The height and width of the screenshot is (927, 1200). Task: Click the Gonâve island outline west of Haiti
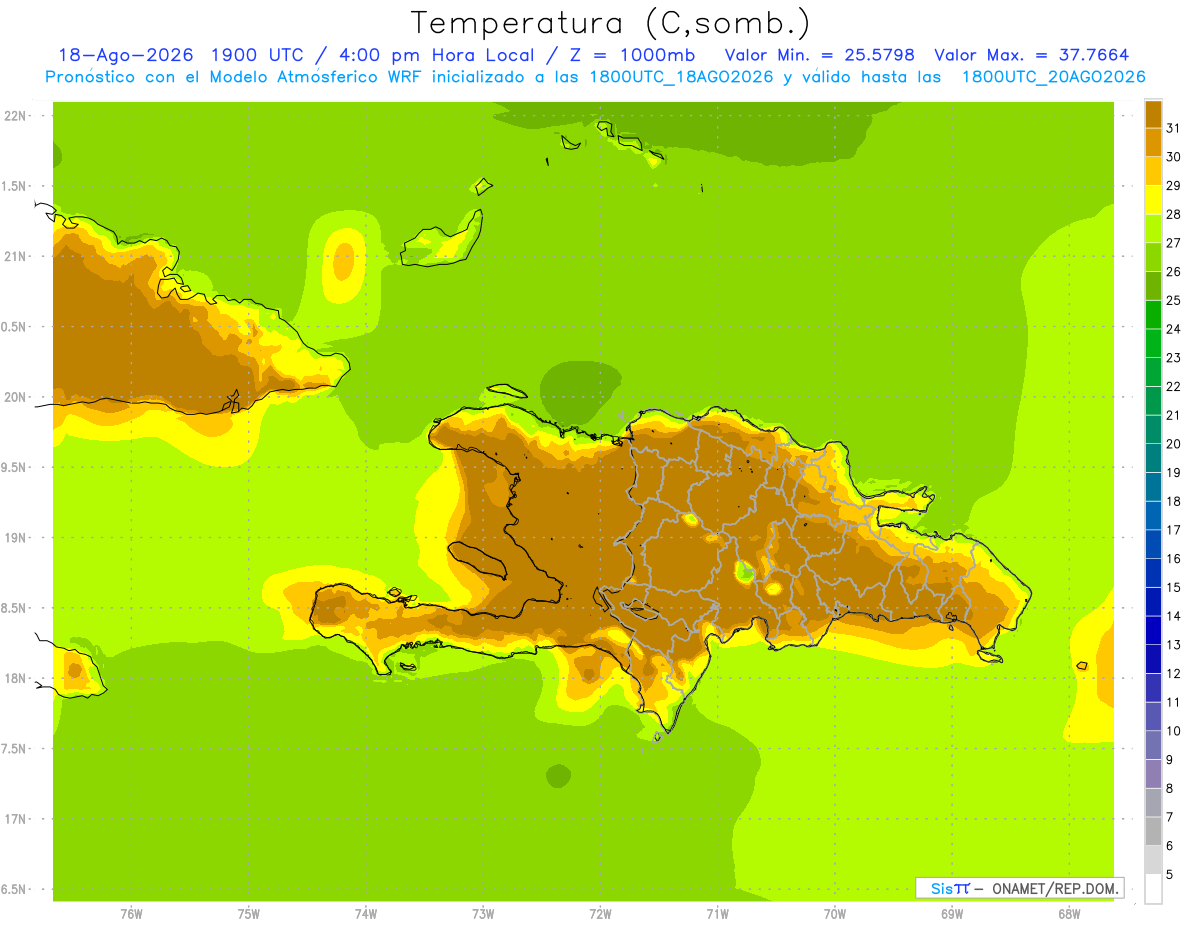pos(480,560)
